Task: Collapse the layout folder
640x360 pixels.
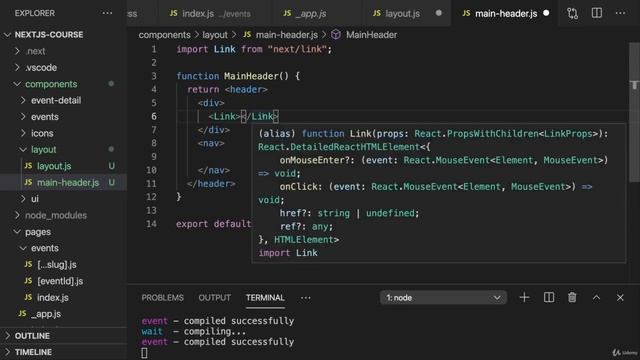Action: [23, 149]
